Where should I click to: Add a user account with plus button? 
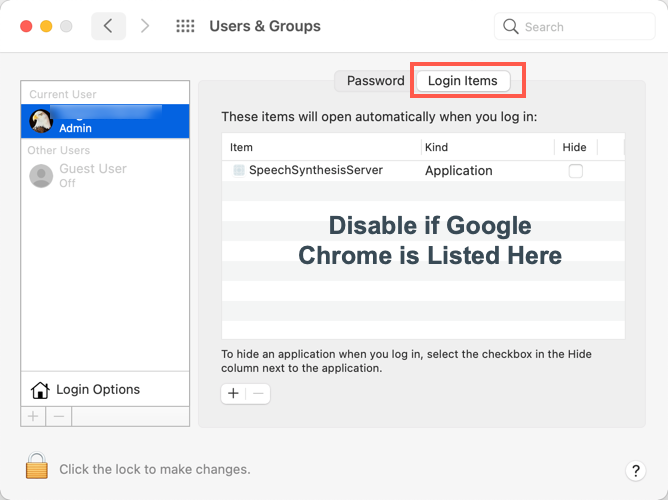point(33,416)
